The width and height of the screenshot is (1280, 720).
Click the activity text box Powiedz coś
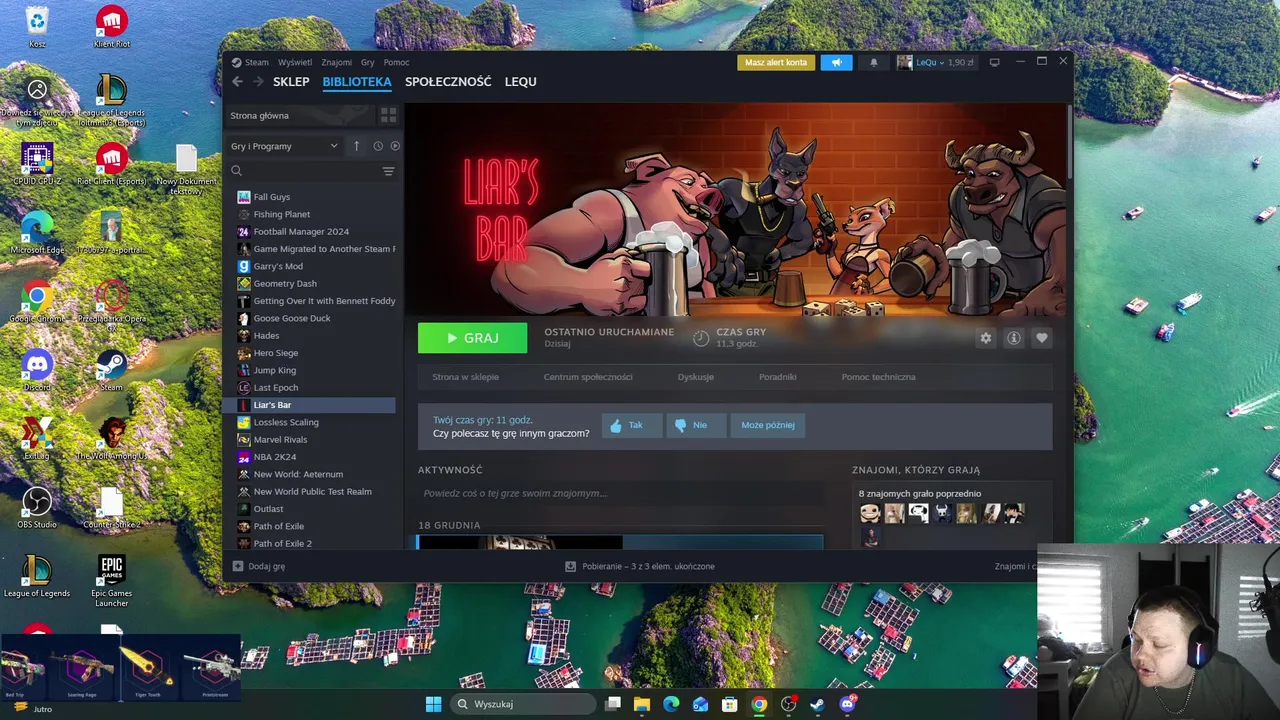click(x=620, y=493)
